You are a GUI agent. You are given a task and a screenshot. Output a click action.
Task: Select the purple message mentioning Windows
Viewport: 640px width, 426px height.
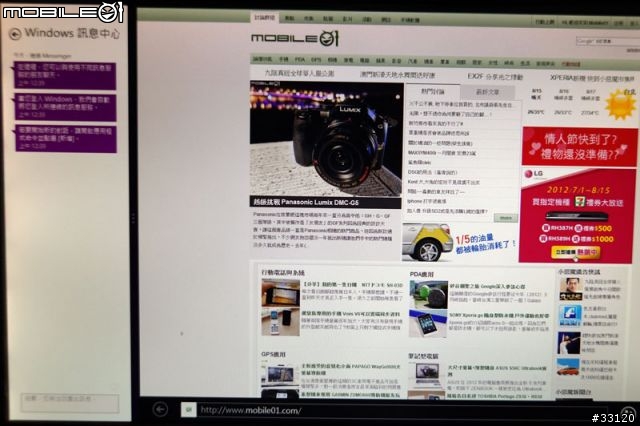click(x=65, y=107)
